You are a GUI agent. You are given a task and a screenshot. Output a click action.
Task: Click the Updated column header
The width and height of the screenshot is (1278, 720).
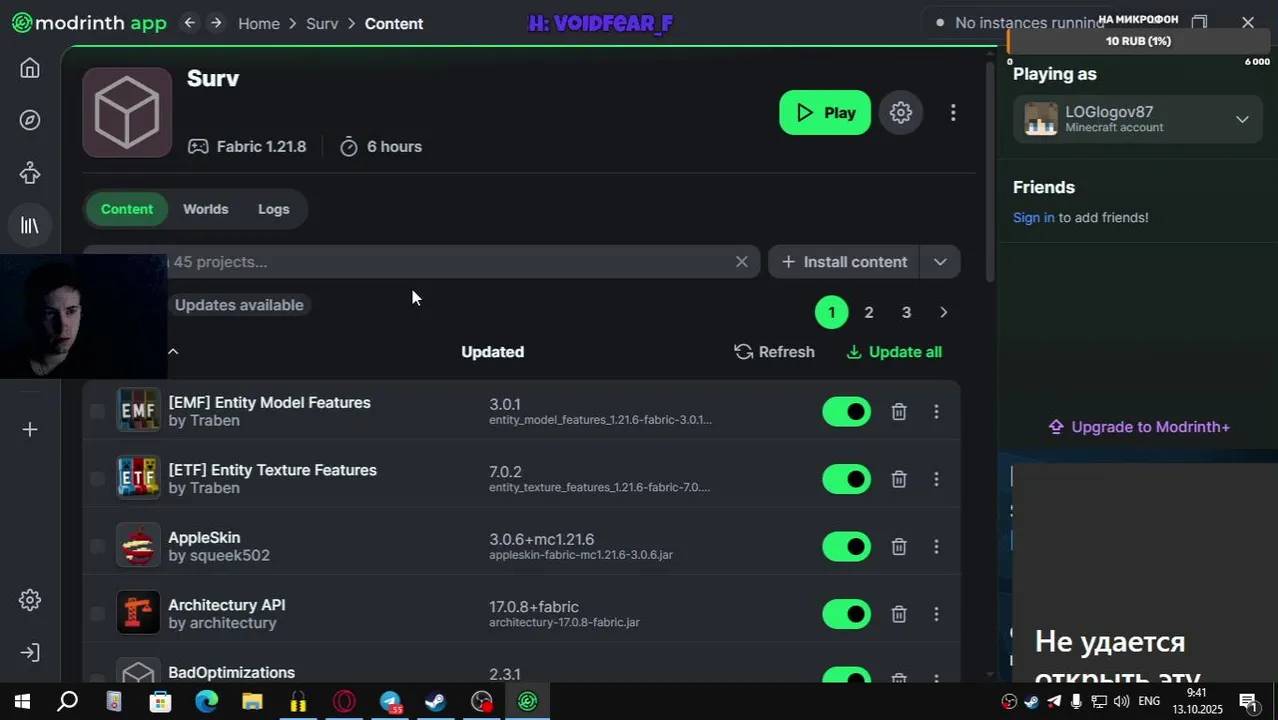pos(492,352)
